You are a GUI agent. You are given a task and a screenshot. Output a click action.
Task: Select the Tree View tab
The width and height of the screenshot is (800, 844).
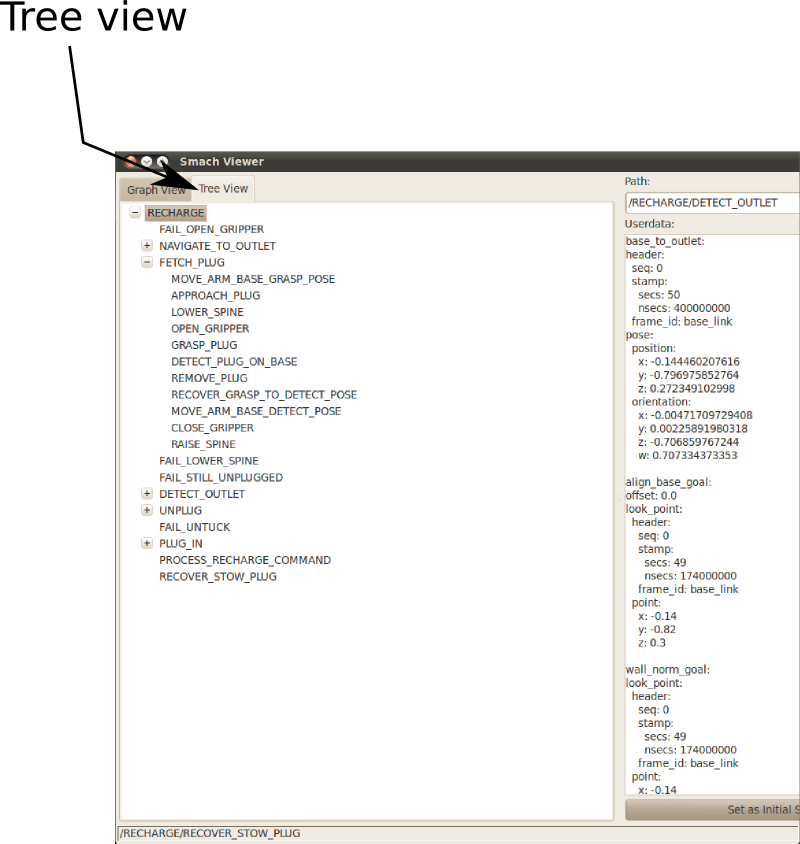click(223, 188)
